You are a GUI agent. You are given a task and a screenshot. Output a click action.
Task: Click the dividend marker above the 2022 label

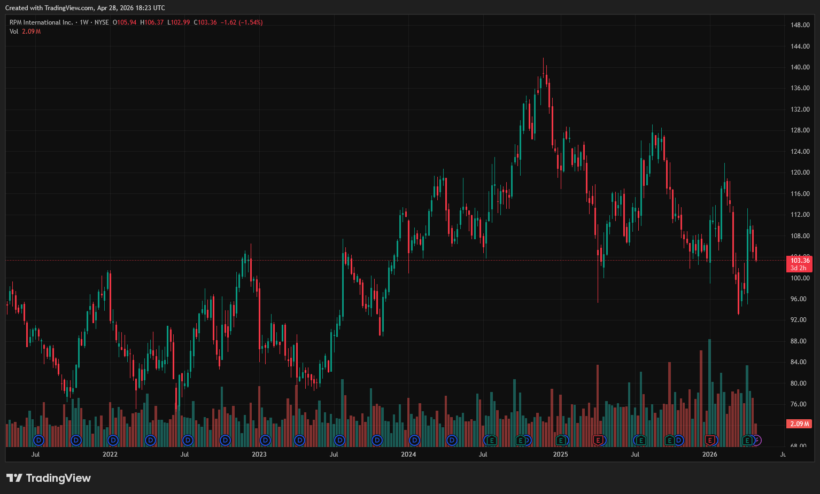(x=113, y=441)
